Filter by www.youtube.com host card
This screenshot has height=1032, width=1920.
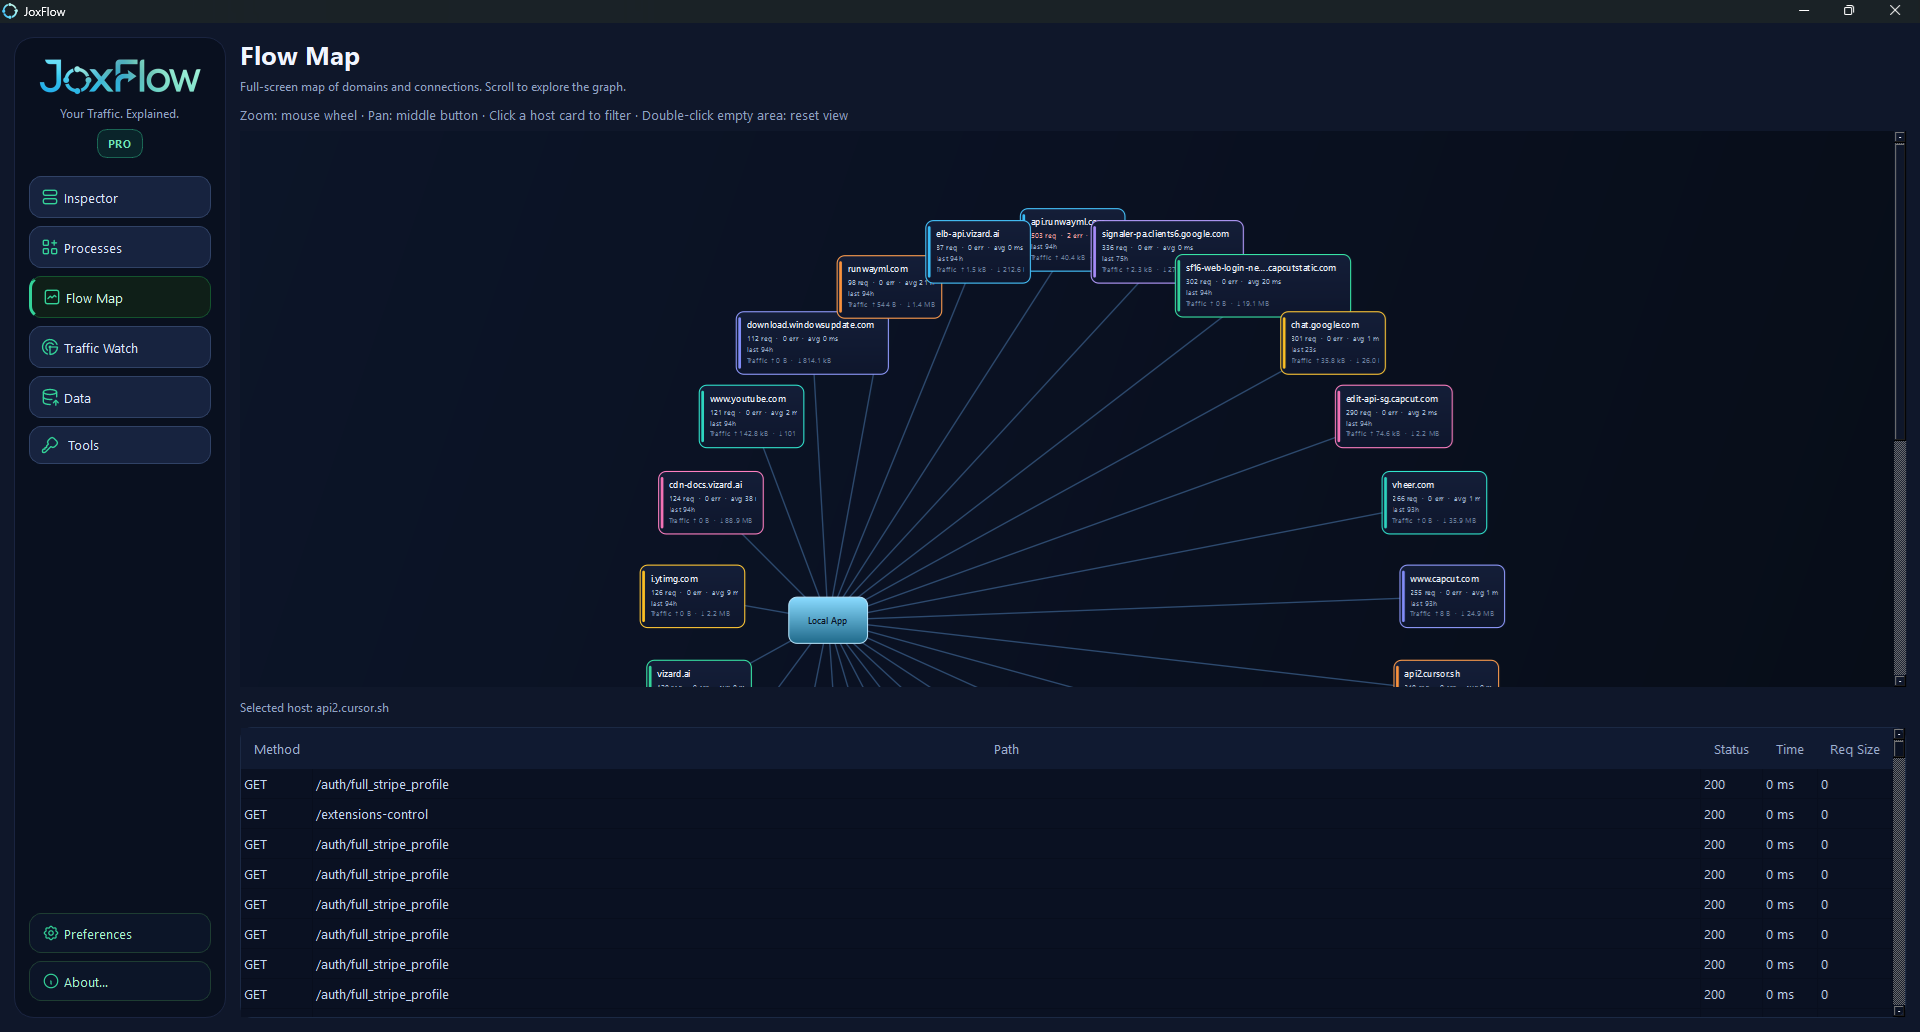coord(752,417)
